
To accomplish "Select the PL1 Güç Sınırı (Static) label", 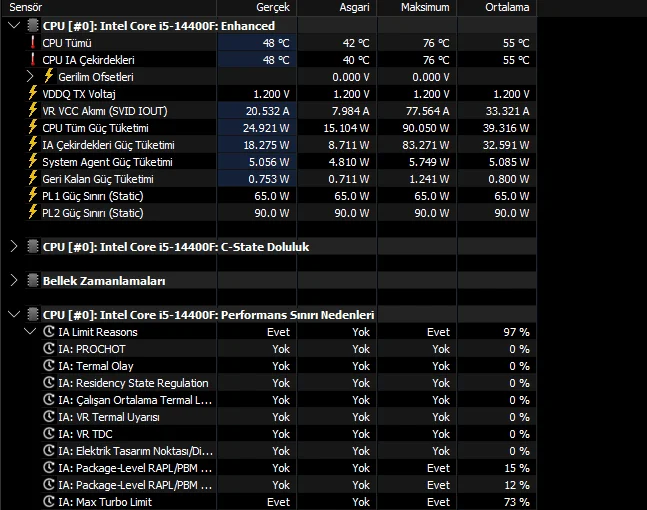I will pos(93,196).
